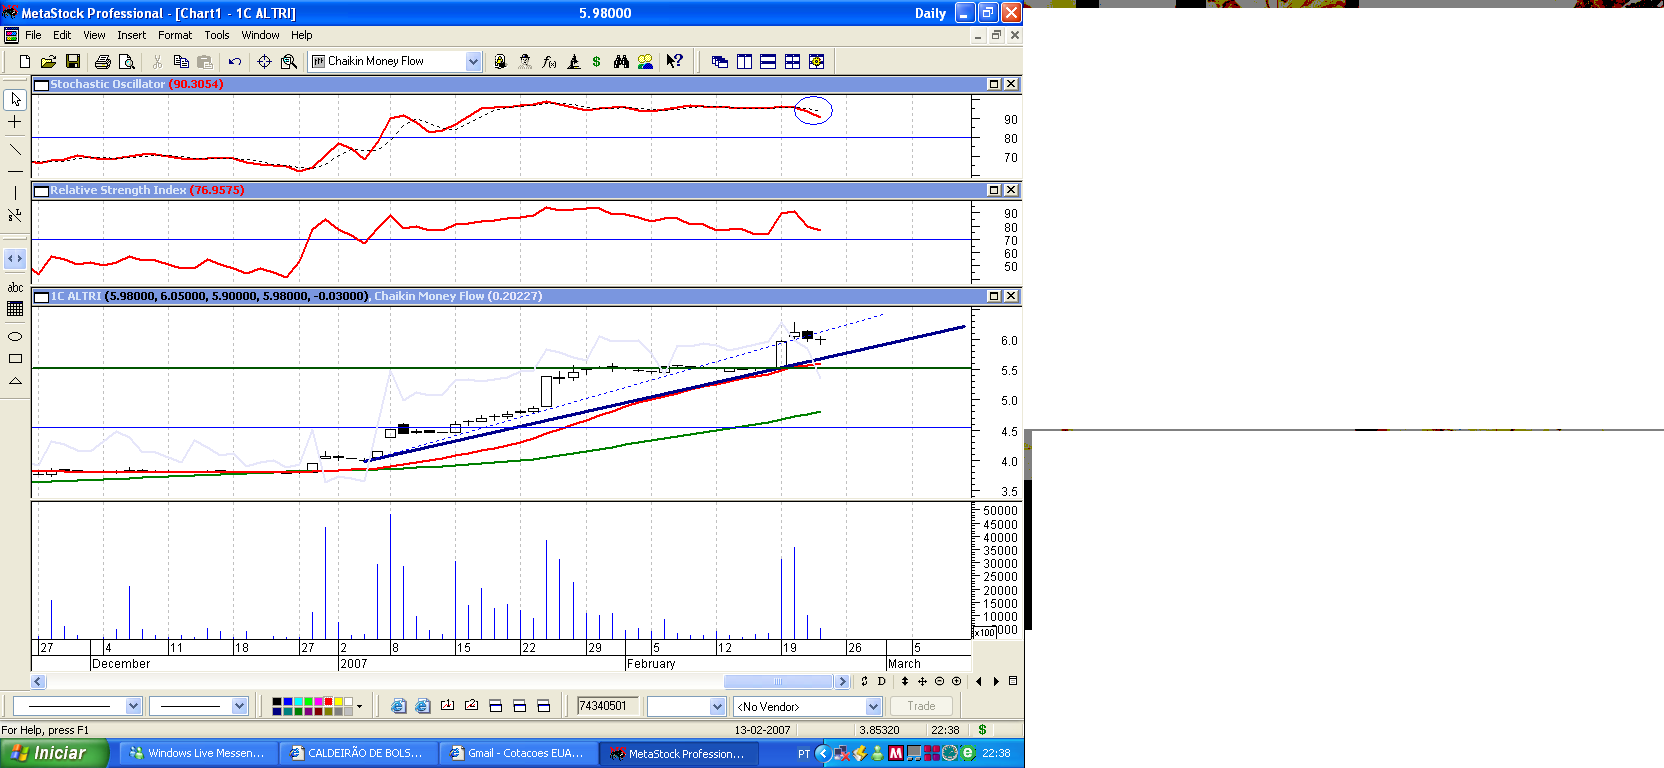The image size is (1664, 768).
Task: Select the Ellipse drawing tool
Action: tap(15, 336)
